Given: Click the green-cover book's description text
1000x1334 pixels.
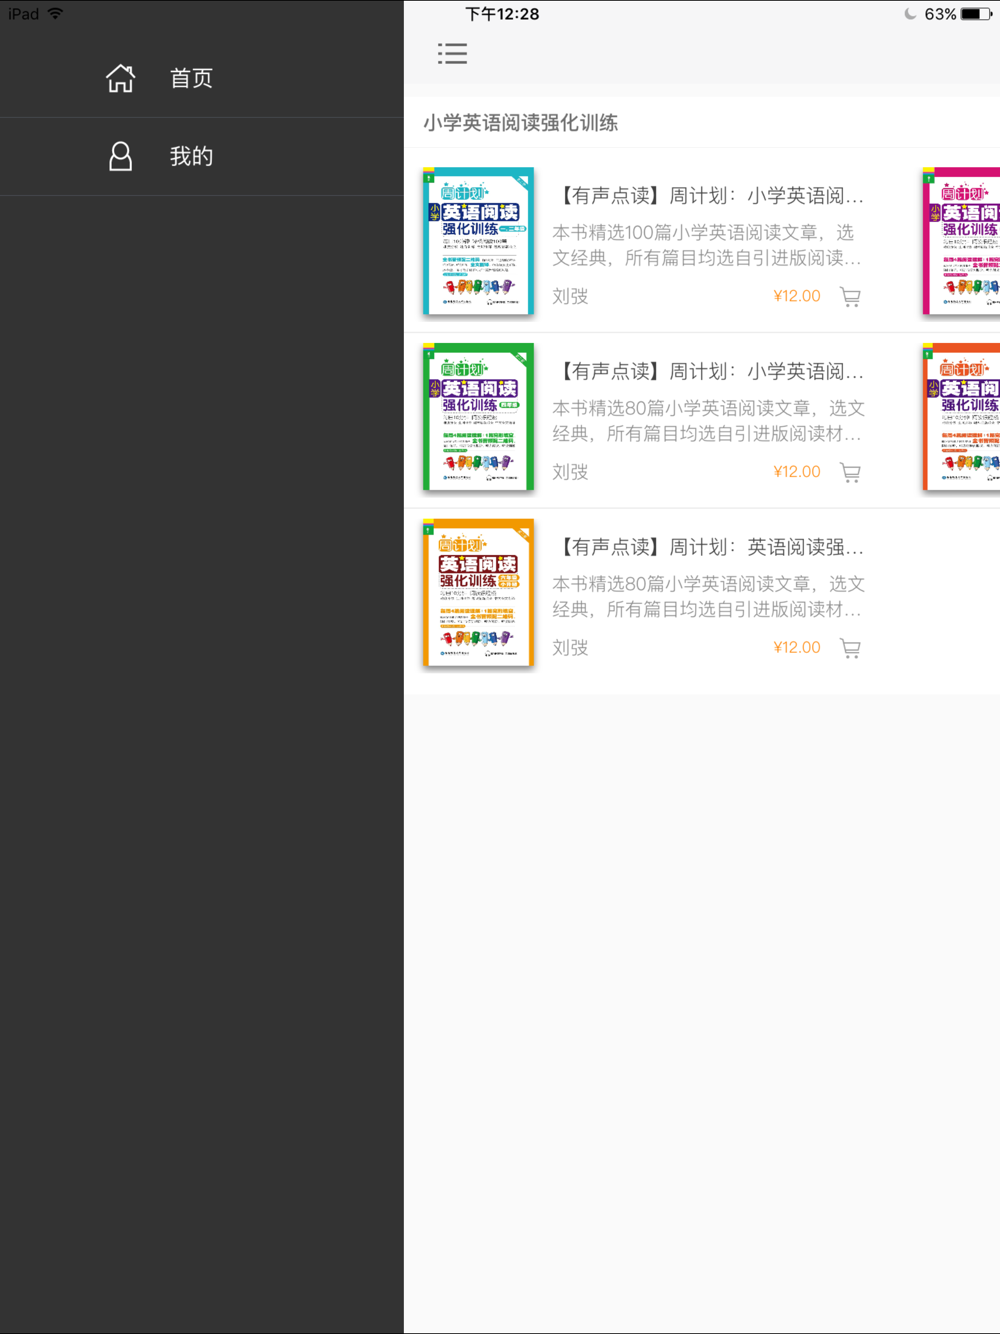Looking at the screenshot, I should point(708,421).
